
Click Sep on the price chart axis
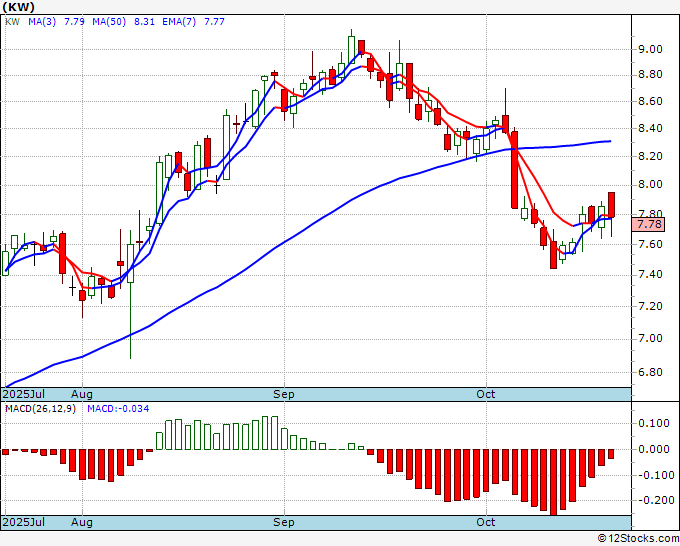(284, 394)
